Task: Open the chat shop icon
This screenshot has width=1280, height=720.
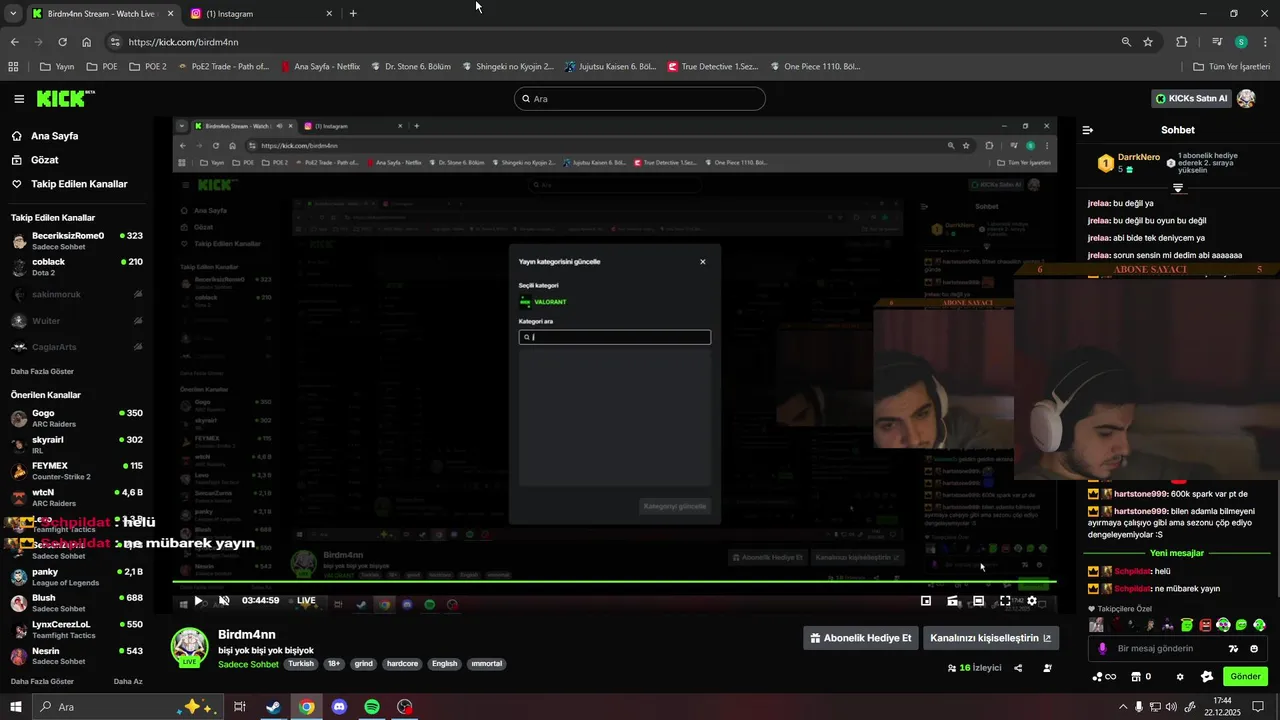Action: (1136, 677)
